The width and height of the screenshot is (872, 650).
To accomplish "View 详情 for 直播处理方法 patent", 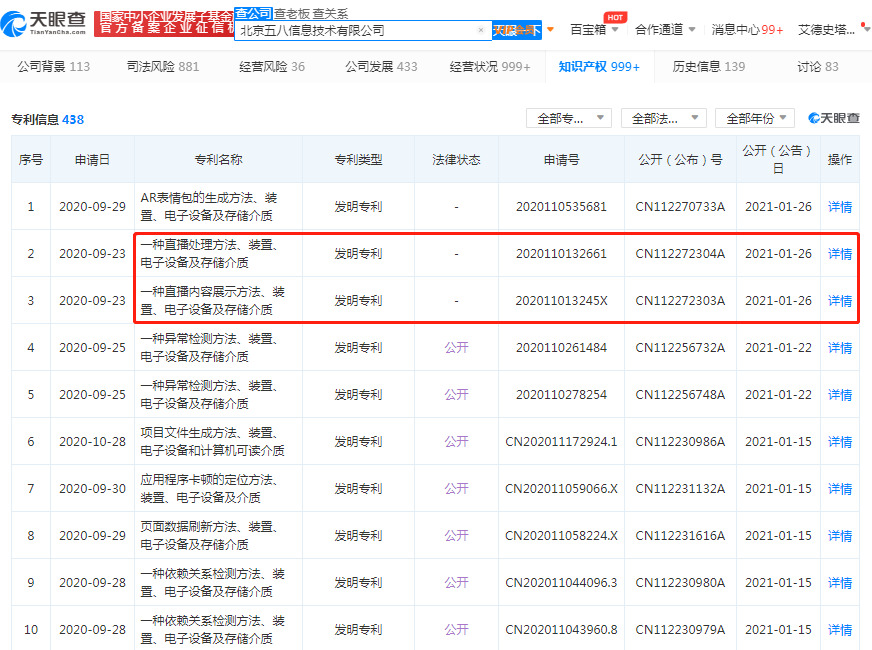I will pos(840,254).
